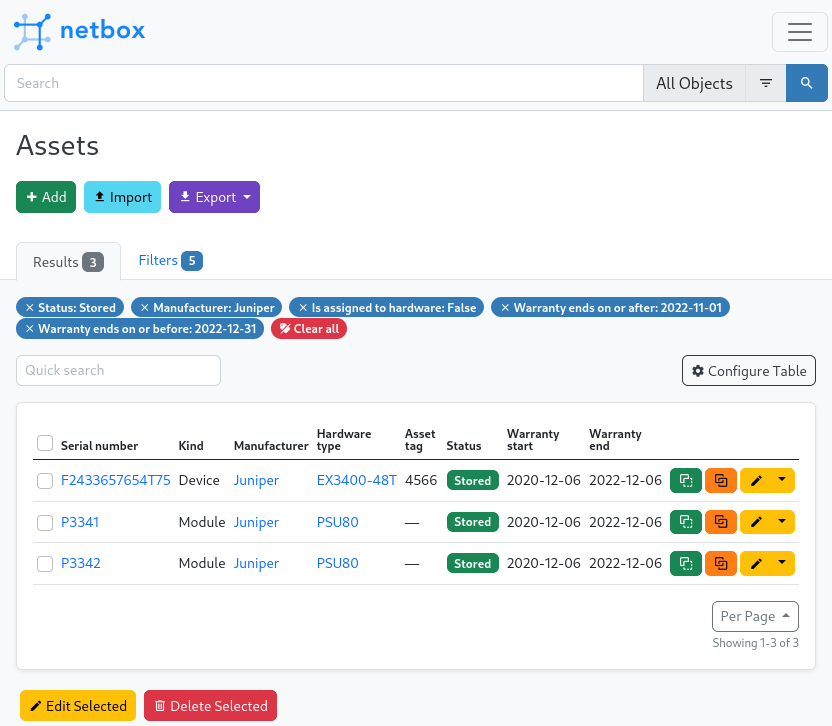Click the Import button
Screen dimensions: 832x726
click(123, 197)
